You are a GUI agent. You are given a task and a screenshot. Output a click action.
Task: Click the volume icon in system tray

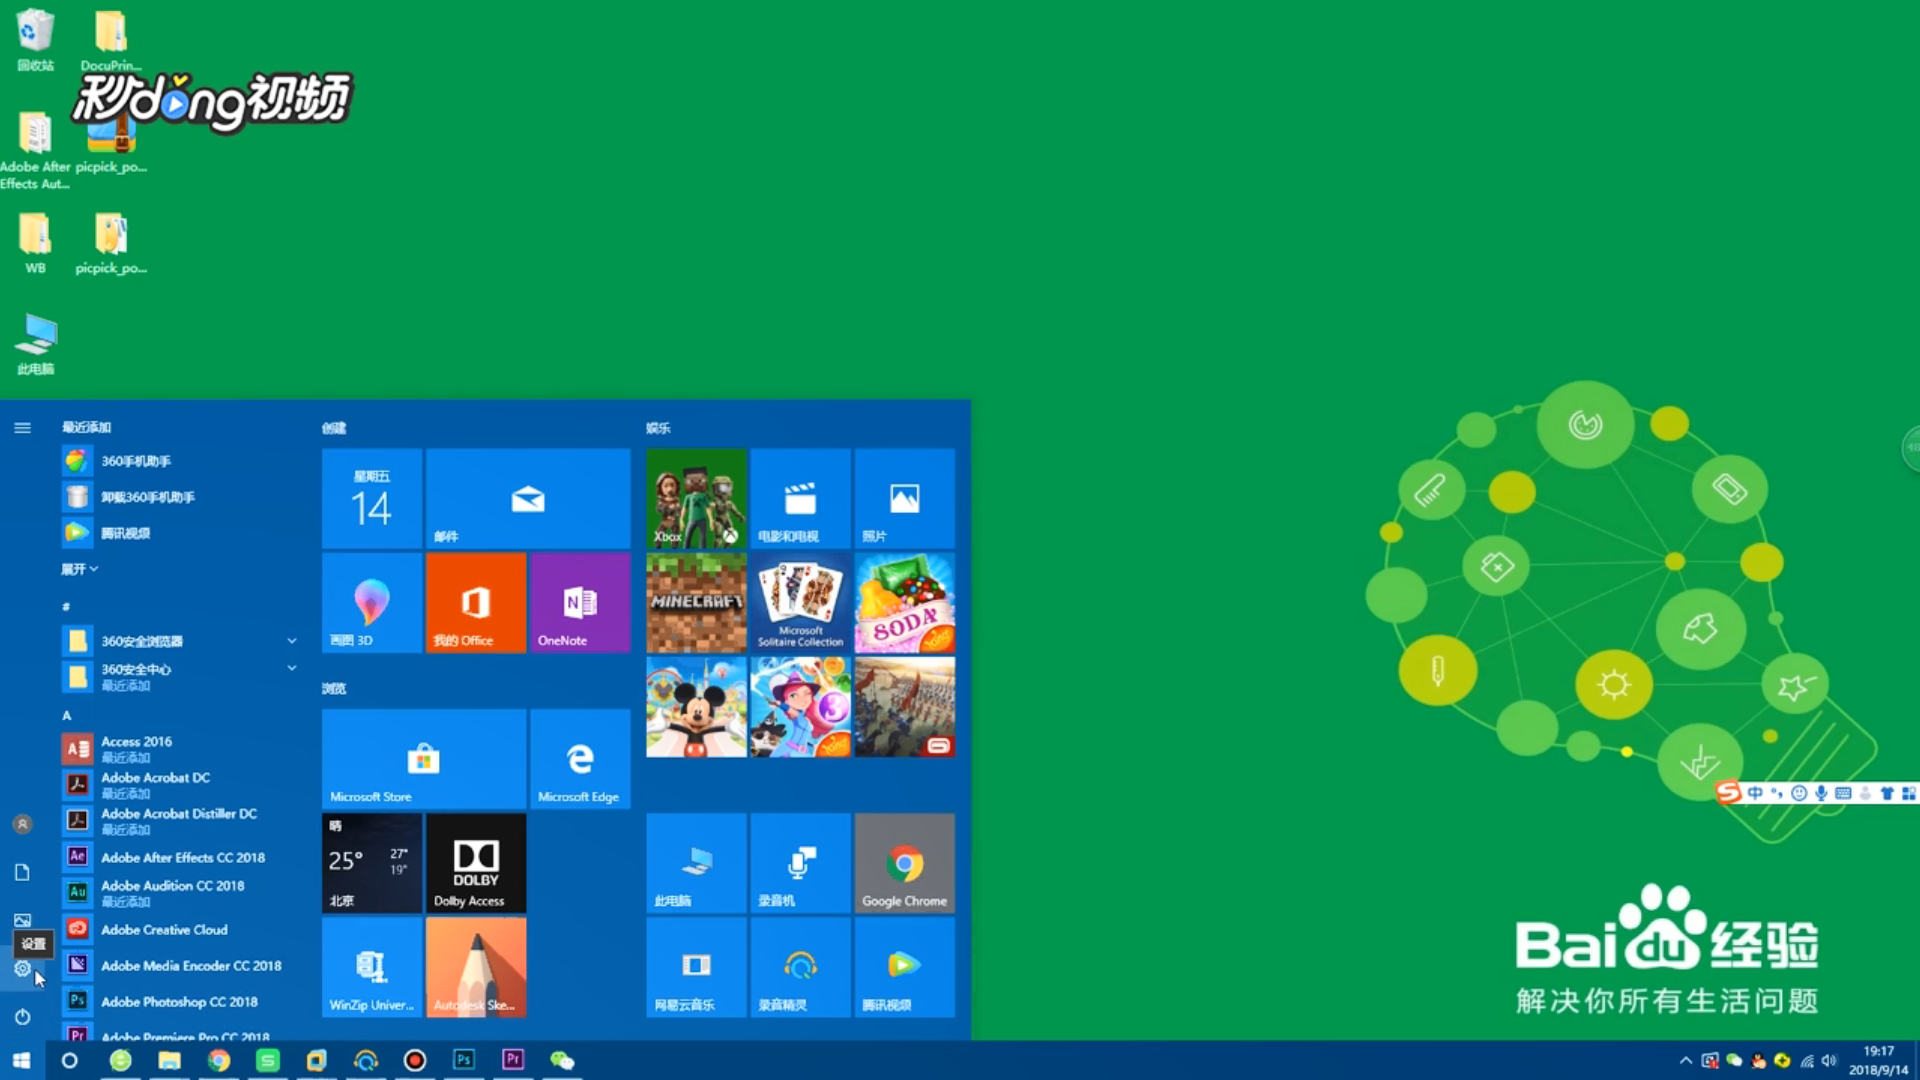point(1830,1061)
